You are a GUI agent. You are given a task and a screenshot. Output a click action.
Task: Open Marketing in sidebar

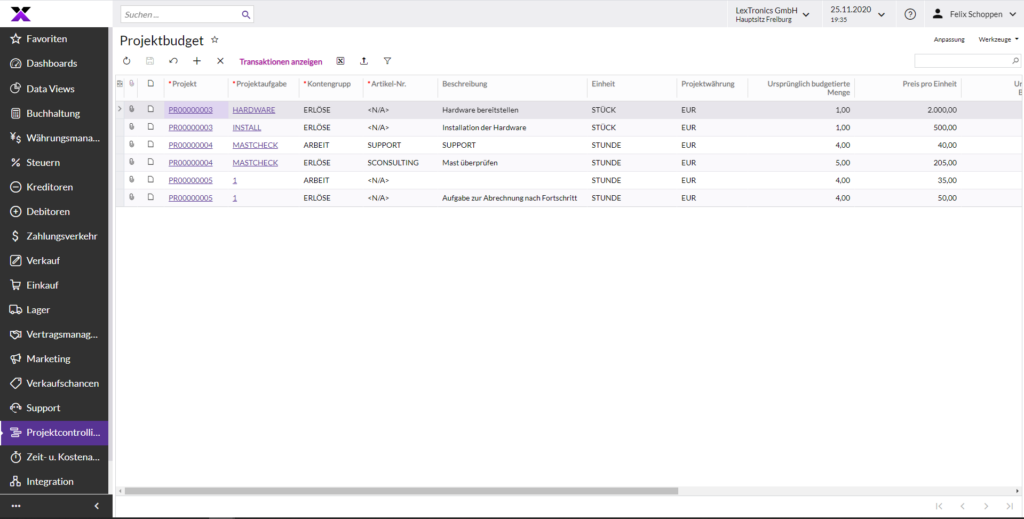pos(54,358)
